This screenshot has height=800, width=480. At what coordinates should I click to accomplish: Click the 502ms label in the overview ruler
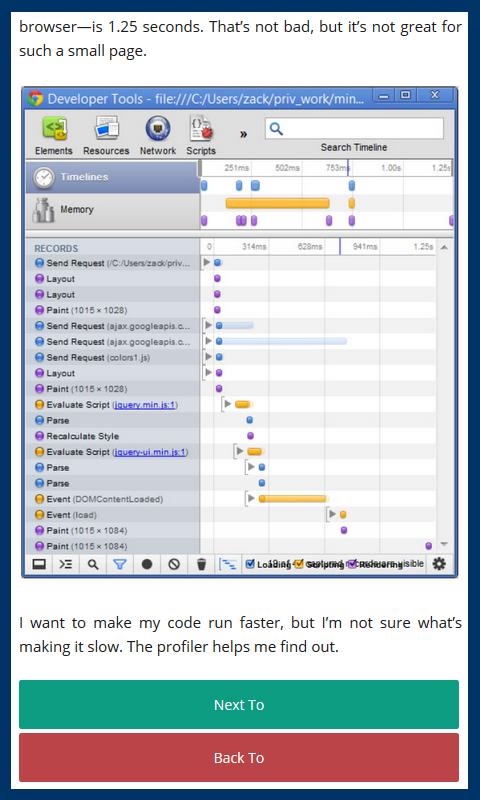pyautogui.click(x=287, y=167)
